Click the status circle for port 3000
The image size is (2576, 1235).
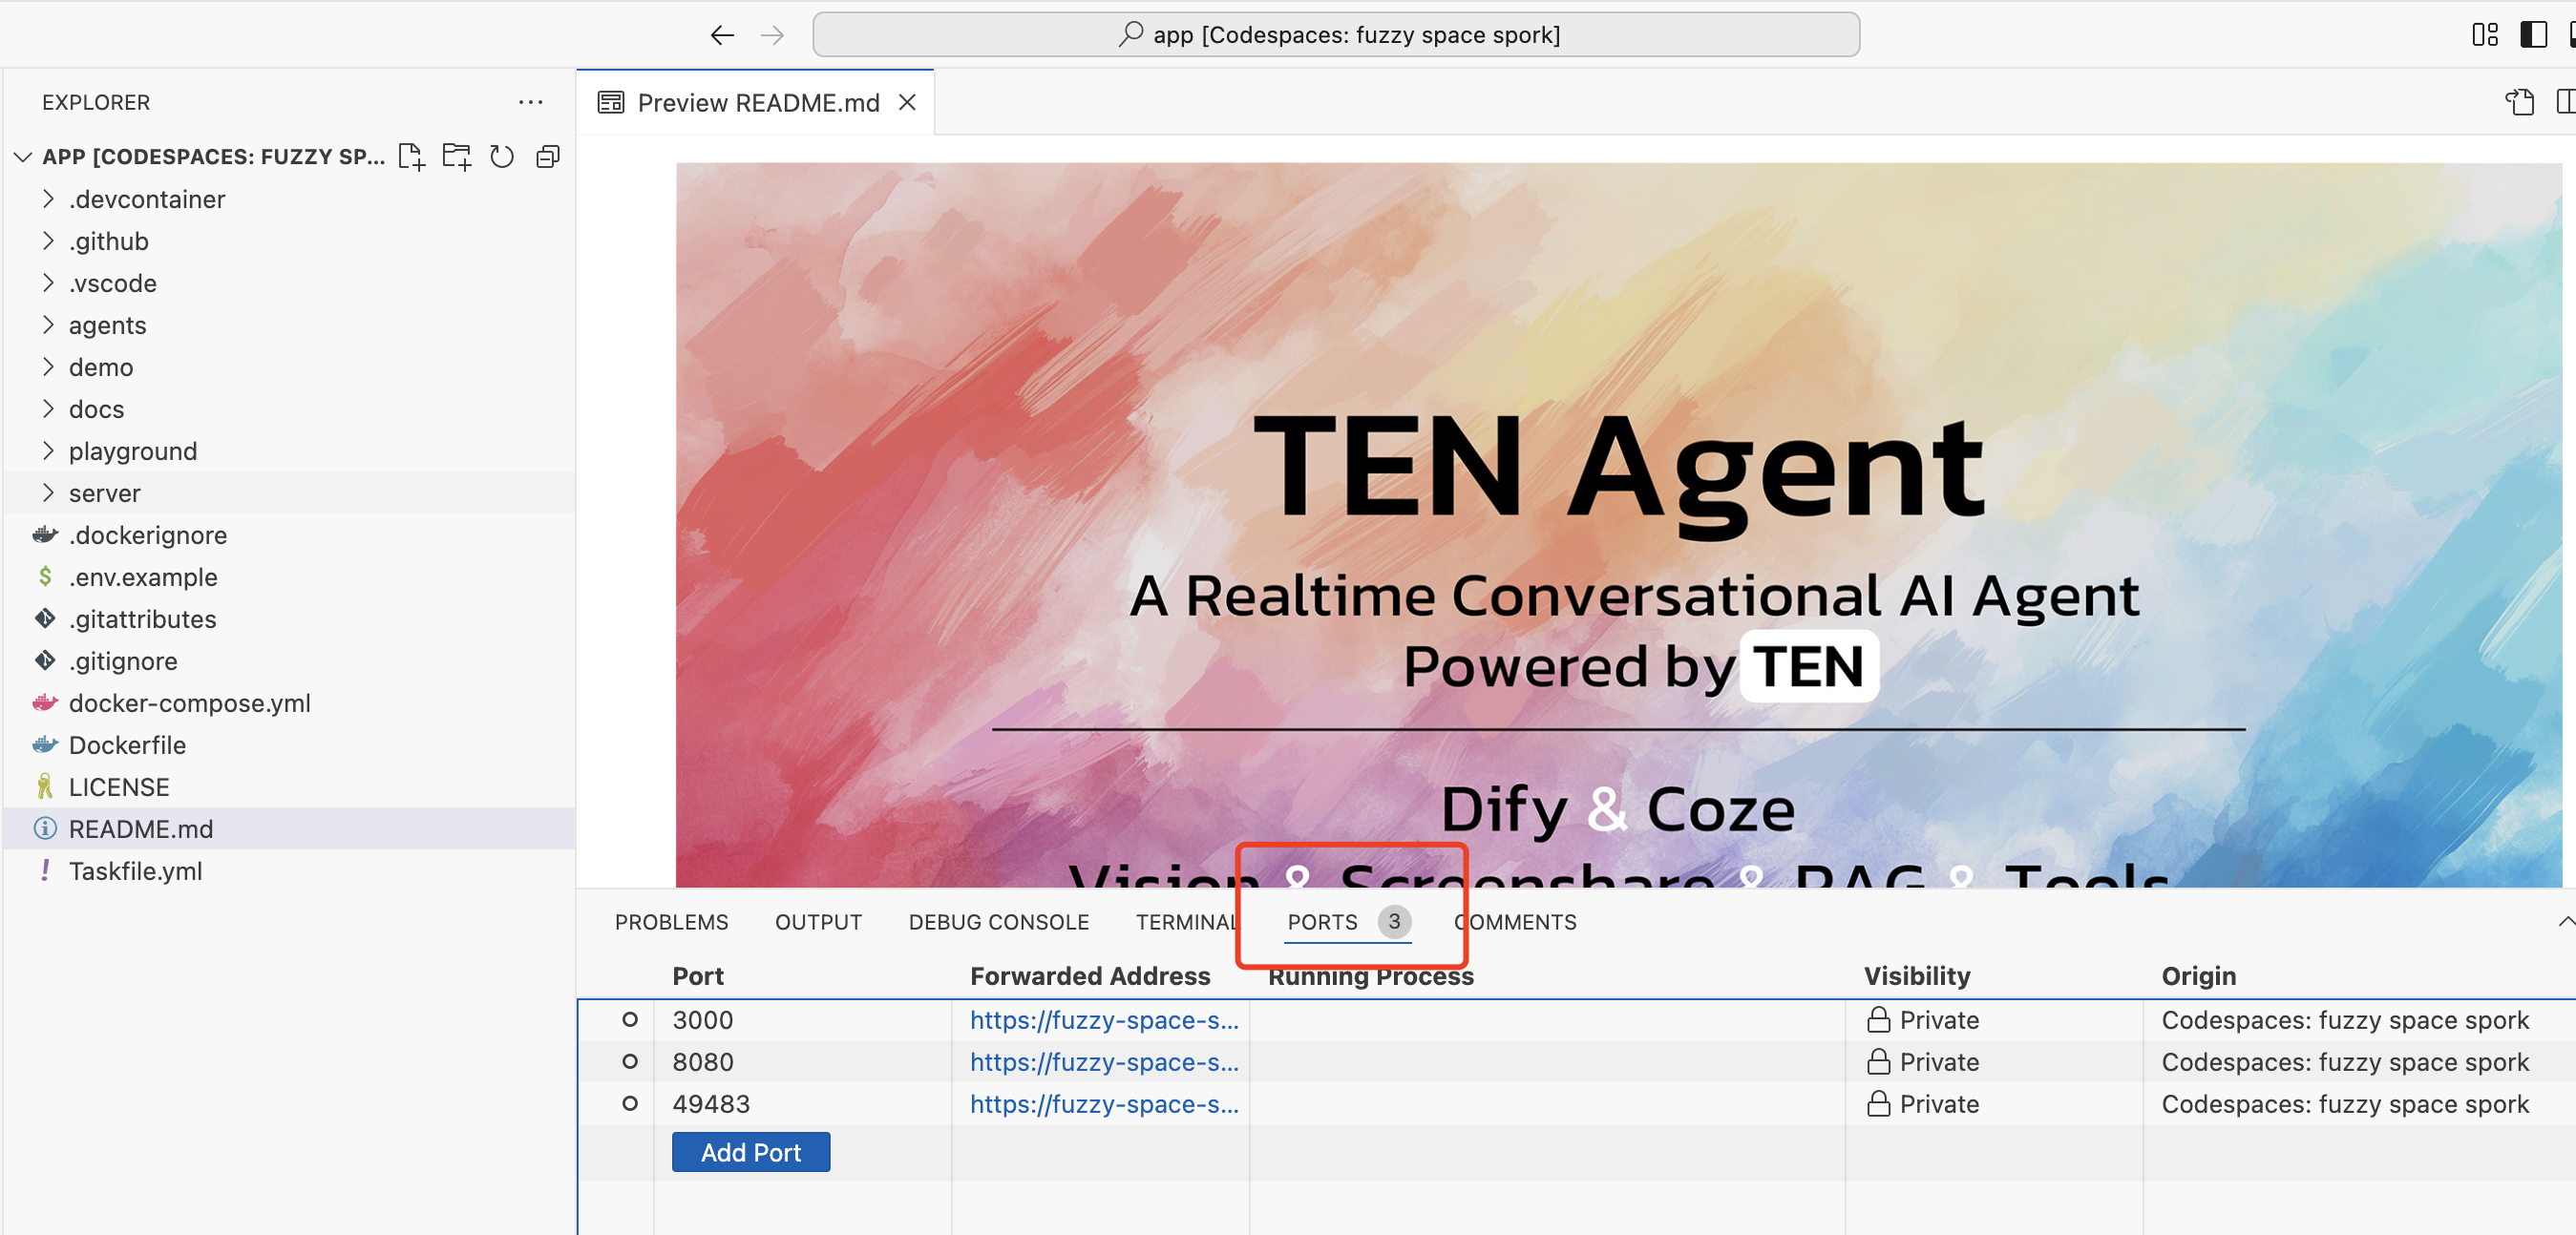(630, 1020)
